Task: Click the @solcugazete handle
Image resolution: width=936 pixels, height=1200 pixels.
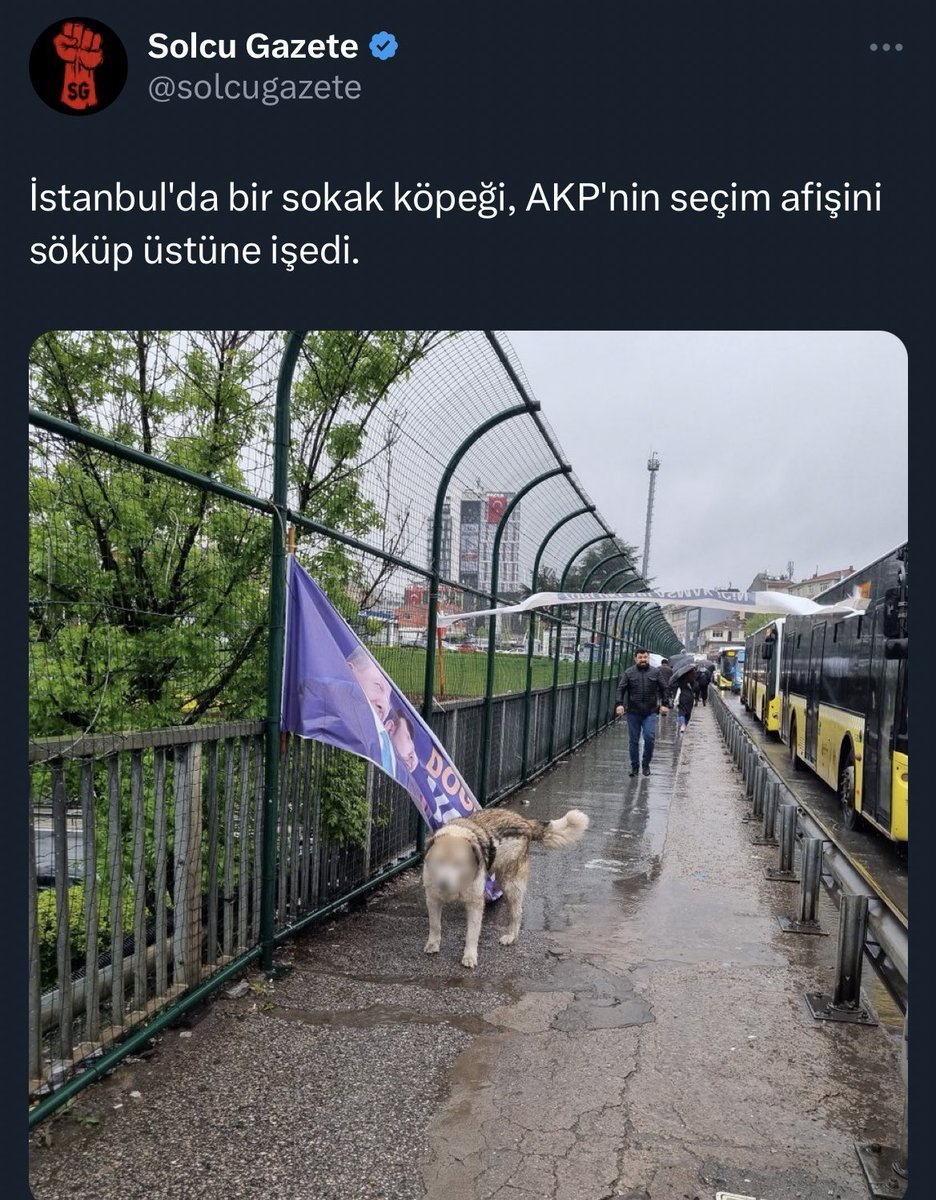Action: (255, 88)
